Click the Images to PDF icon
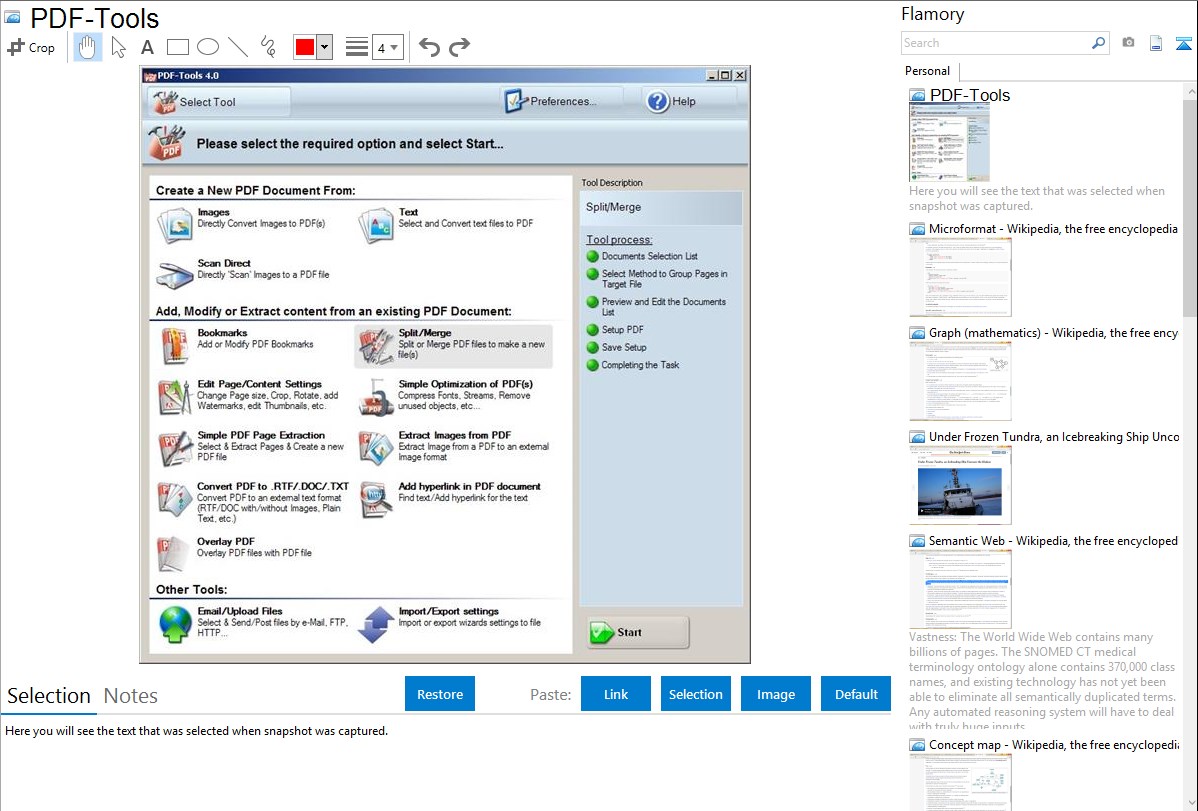1198x811 pixels. click(175, 225)
